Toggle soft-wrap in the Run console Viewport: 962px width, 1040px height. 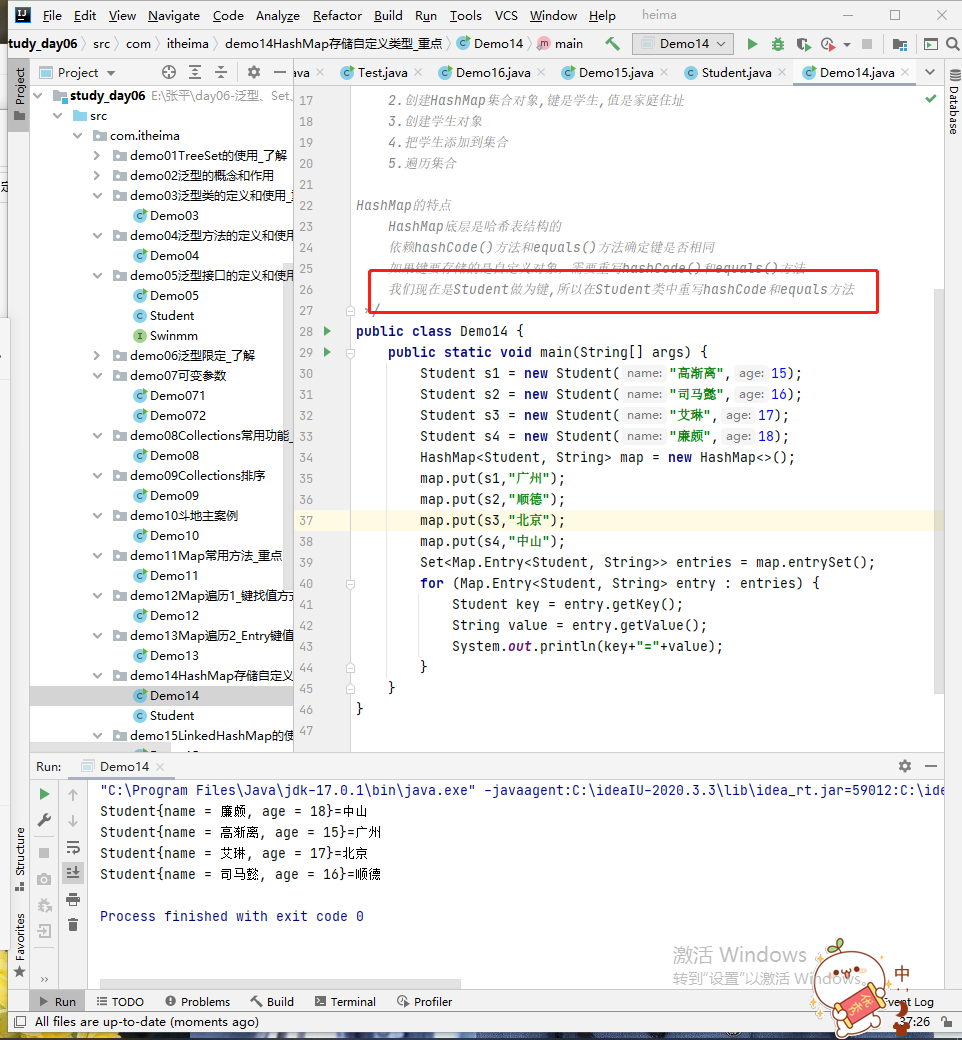[x=73, y=848]
